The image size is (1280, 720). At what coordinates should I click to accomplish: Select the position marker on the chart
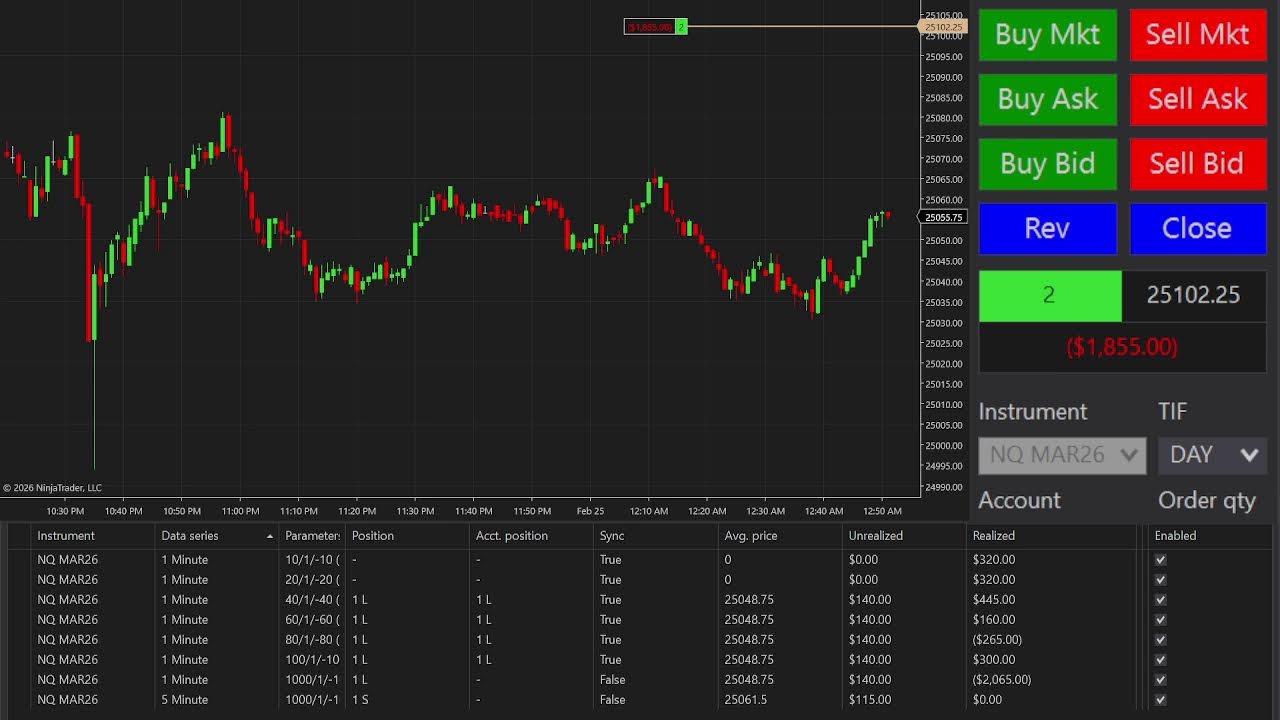coord(656,27)
